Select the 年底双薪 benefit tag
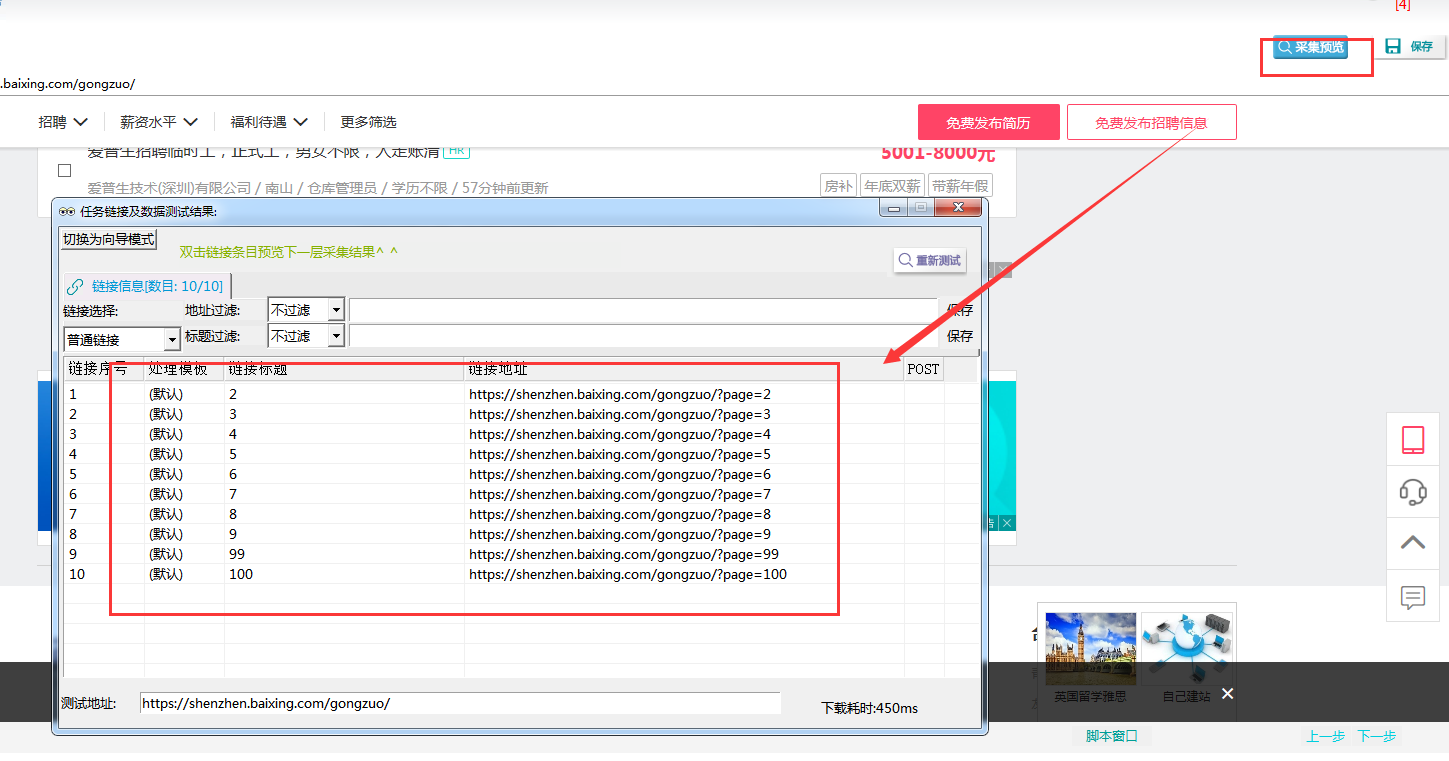The height and width of the screenshot is (761, 1449). [891, 186]
